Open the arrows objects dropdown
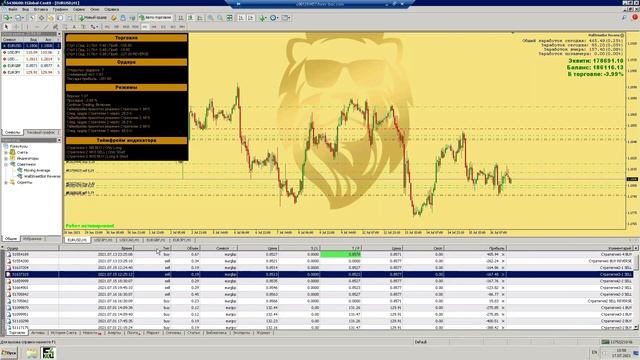 [94, 27]
